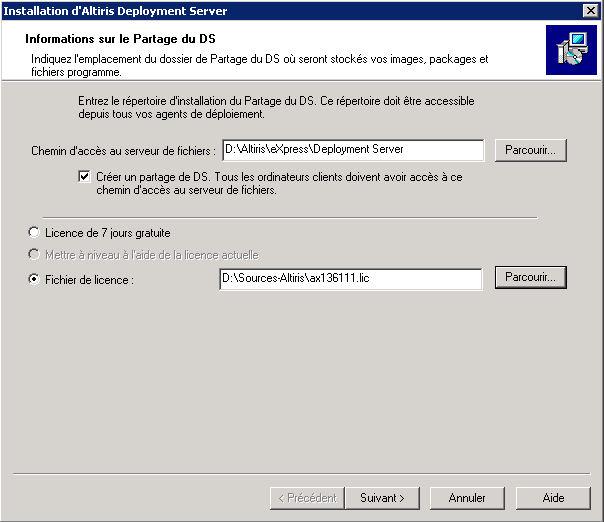Open help with the Aide button

pos(553,497)
